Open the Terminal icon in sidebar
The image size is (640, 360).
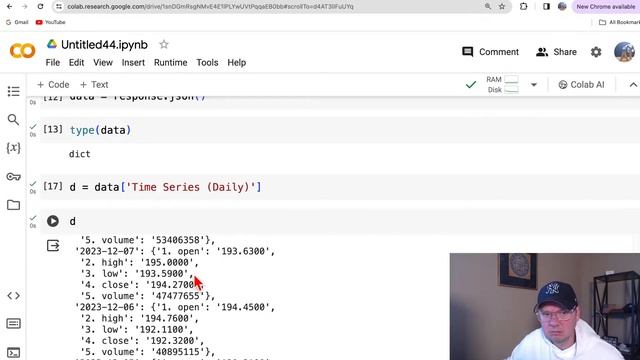coord(13,352)
